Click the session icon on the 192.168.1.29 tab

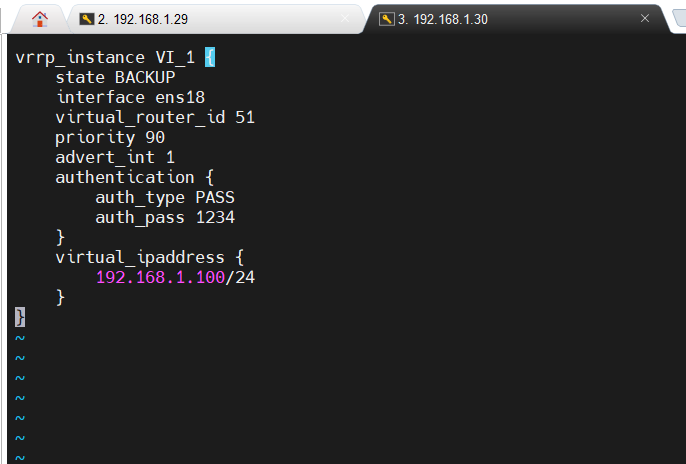click(x=86, y=19)
